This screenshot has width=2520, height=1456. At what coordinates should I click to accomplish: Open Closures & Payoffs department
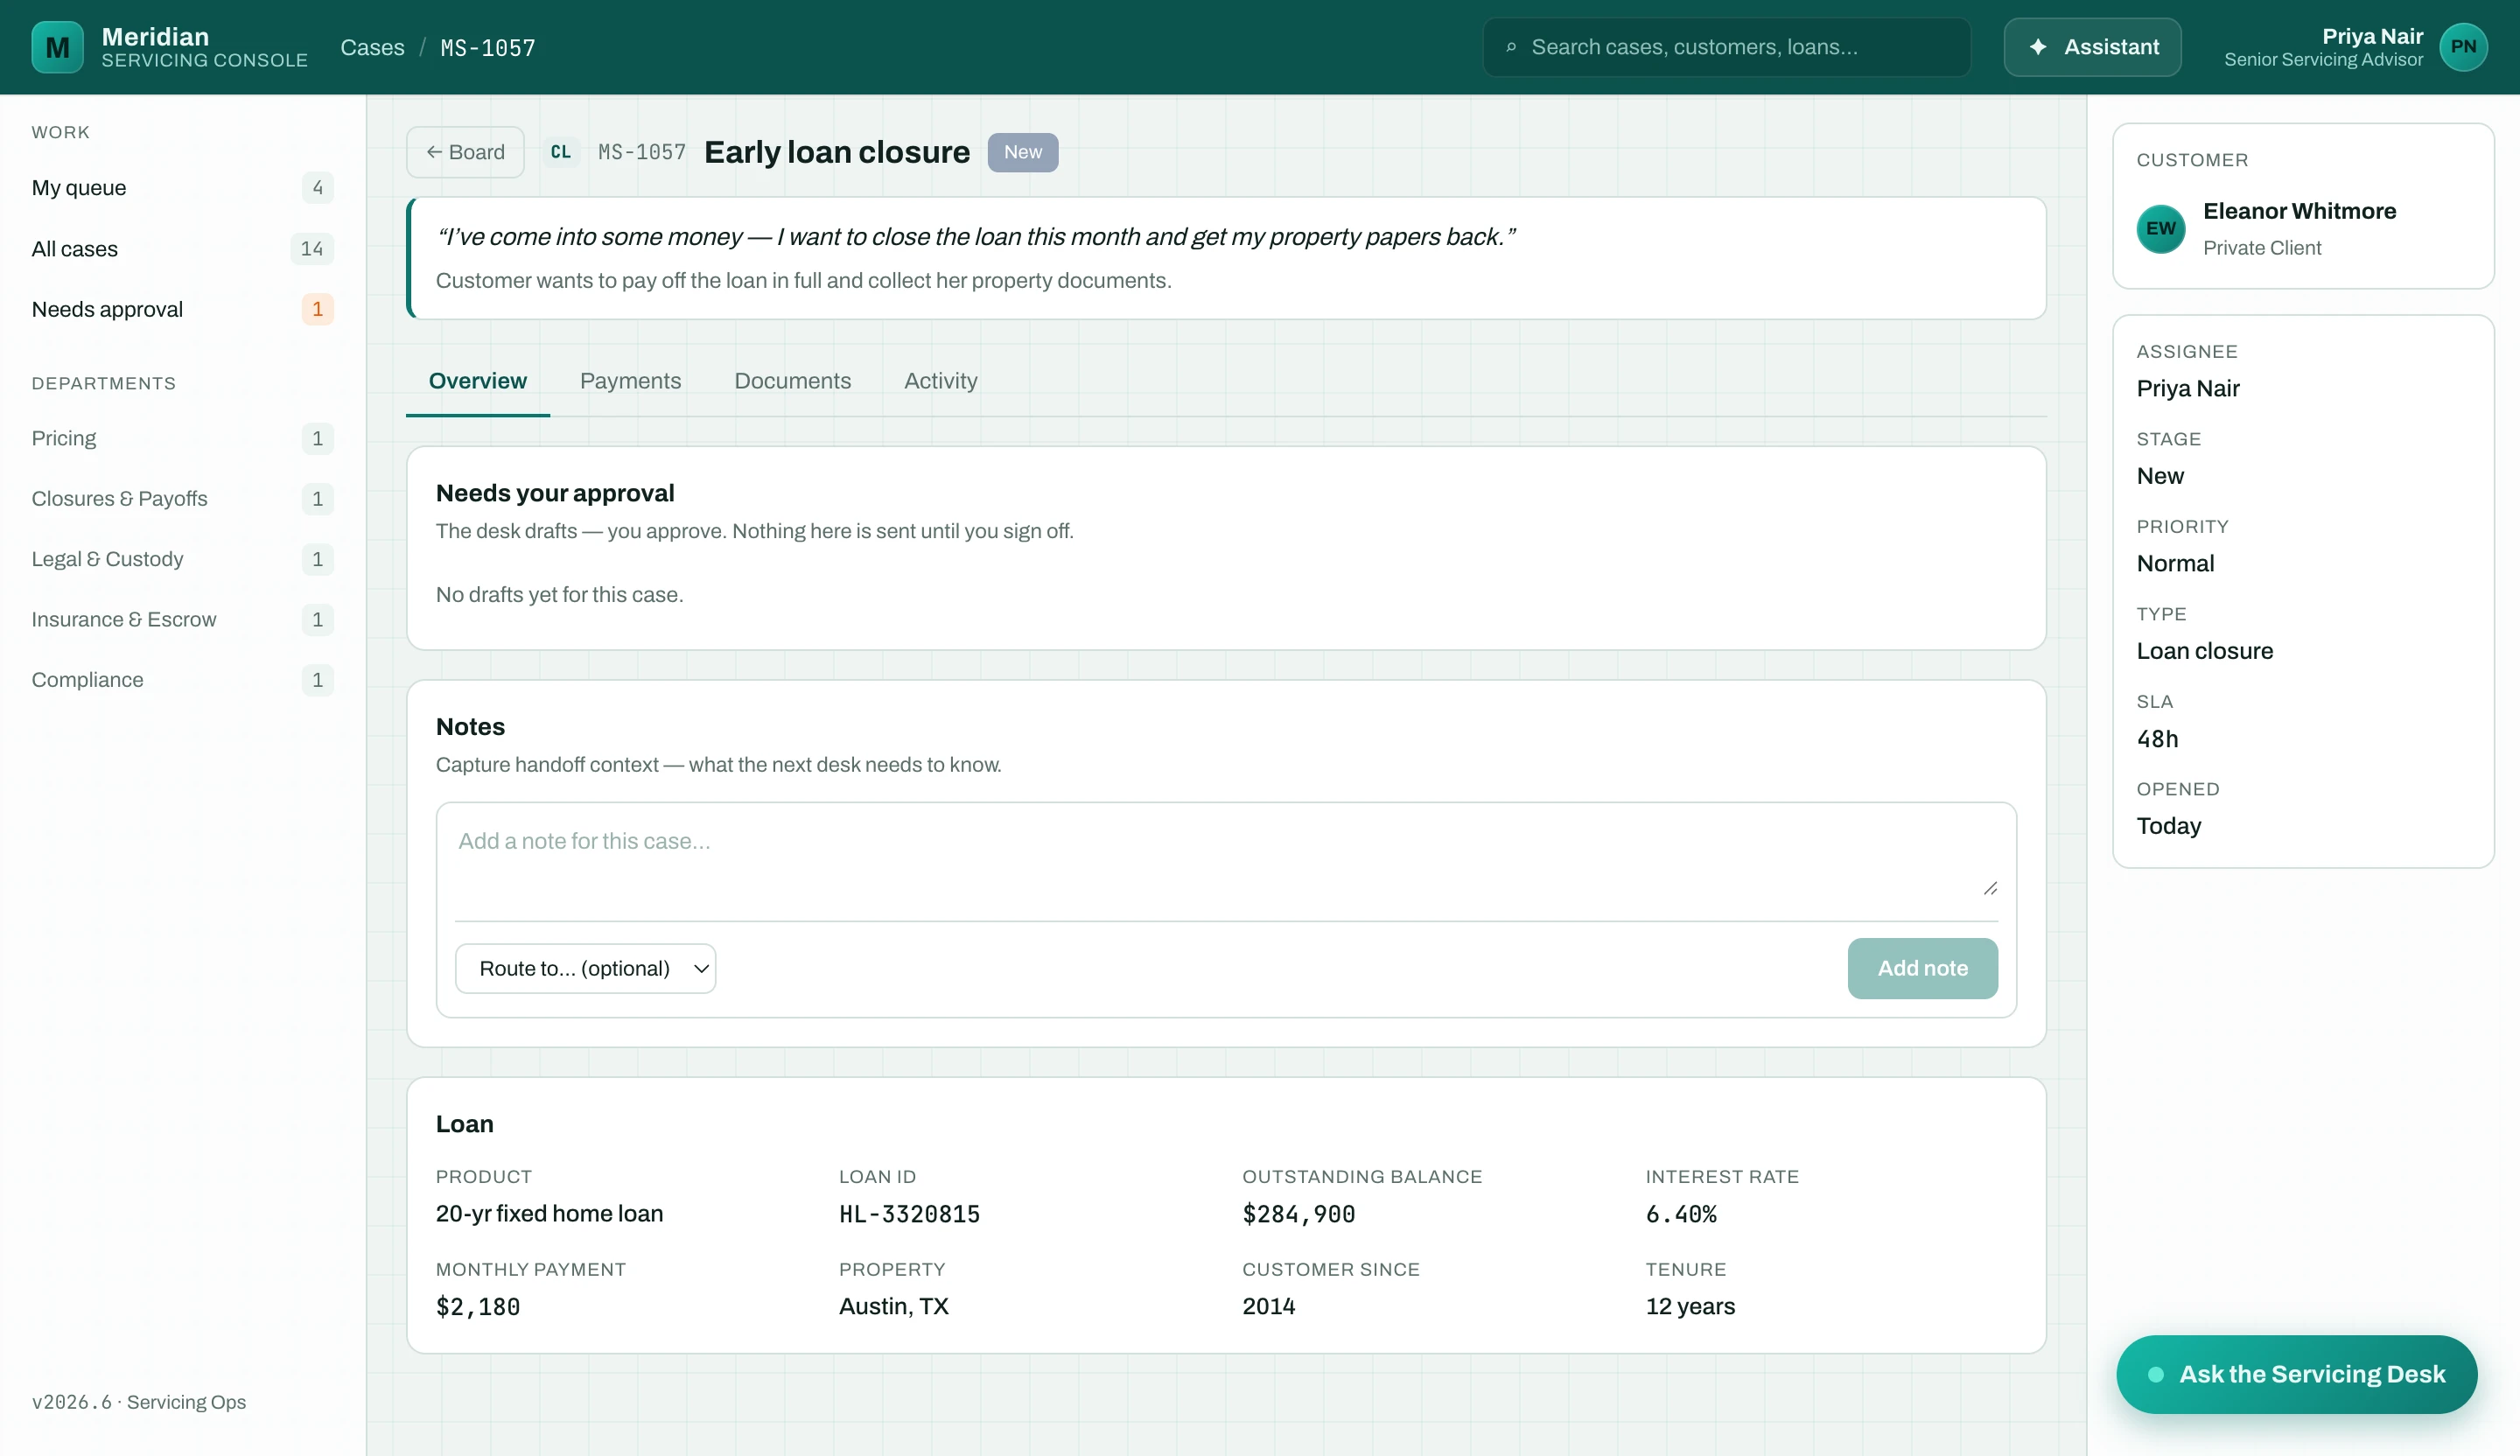click(182, 498)
